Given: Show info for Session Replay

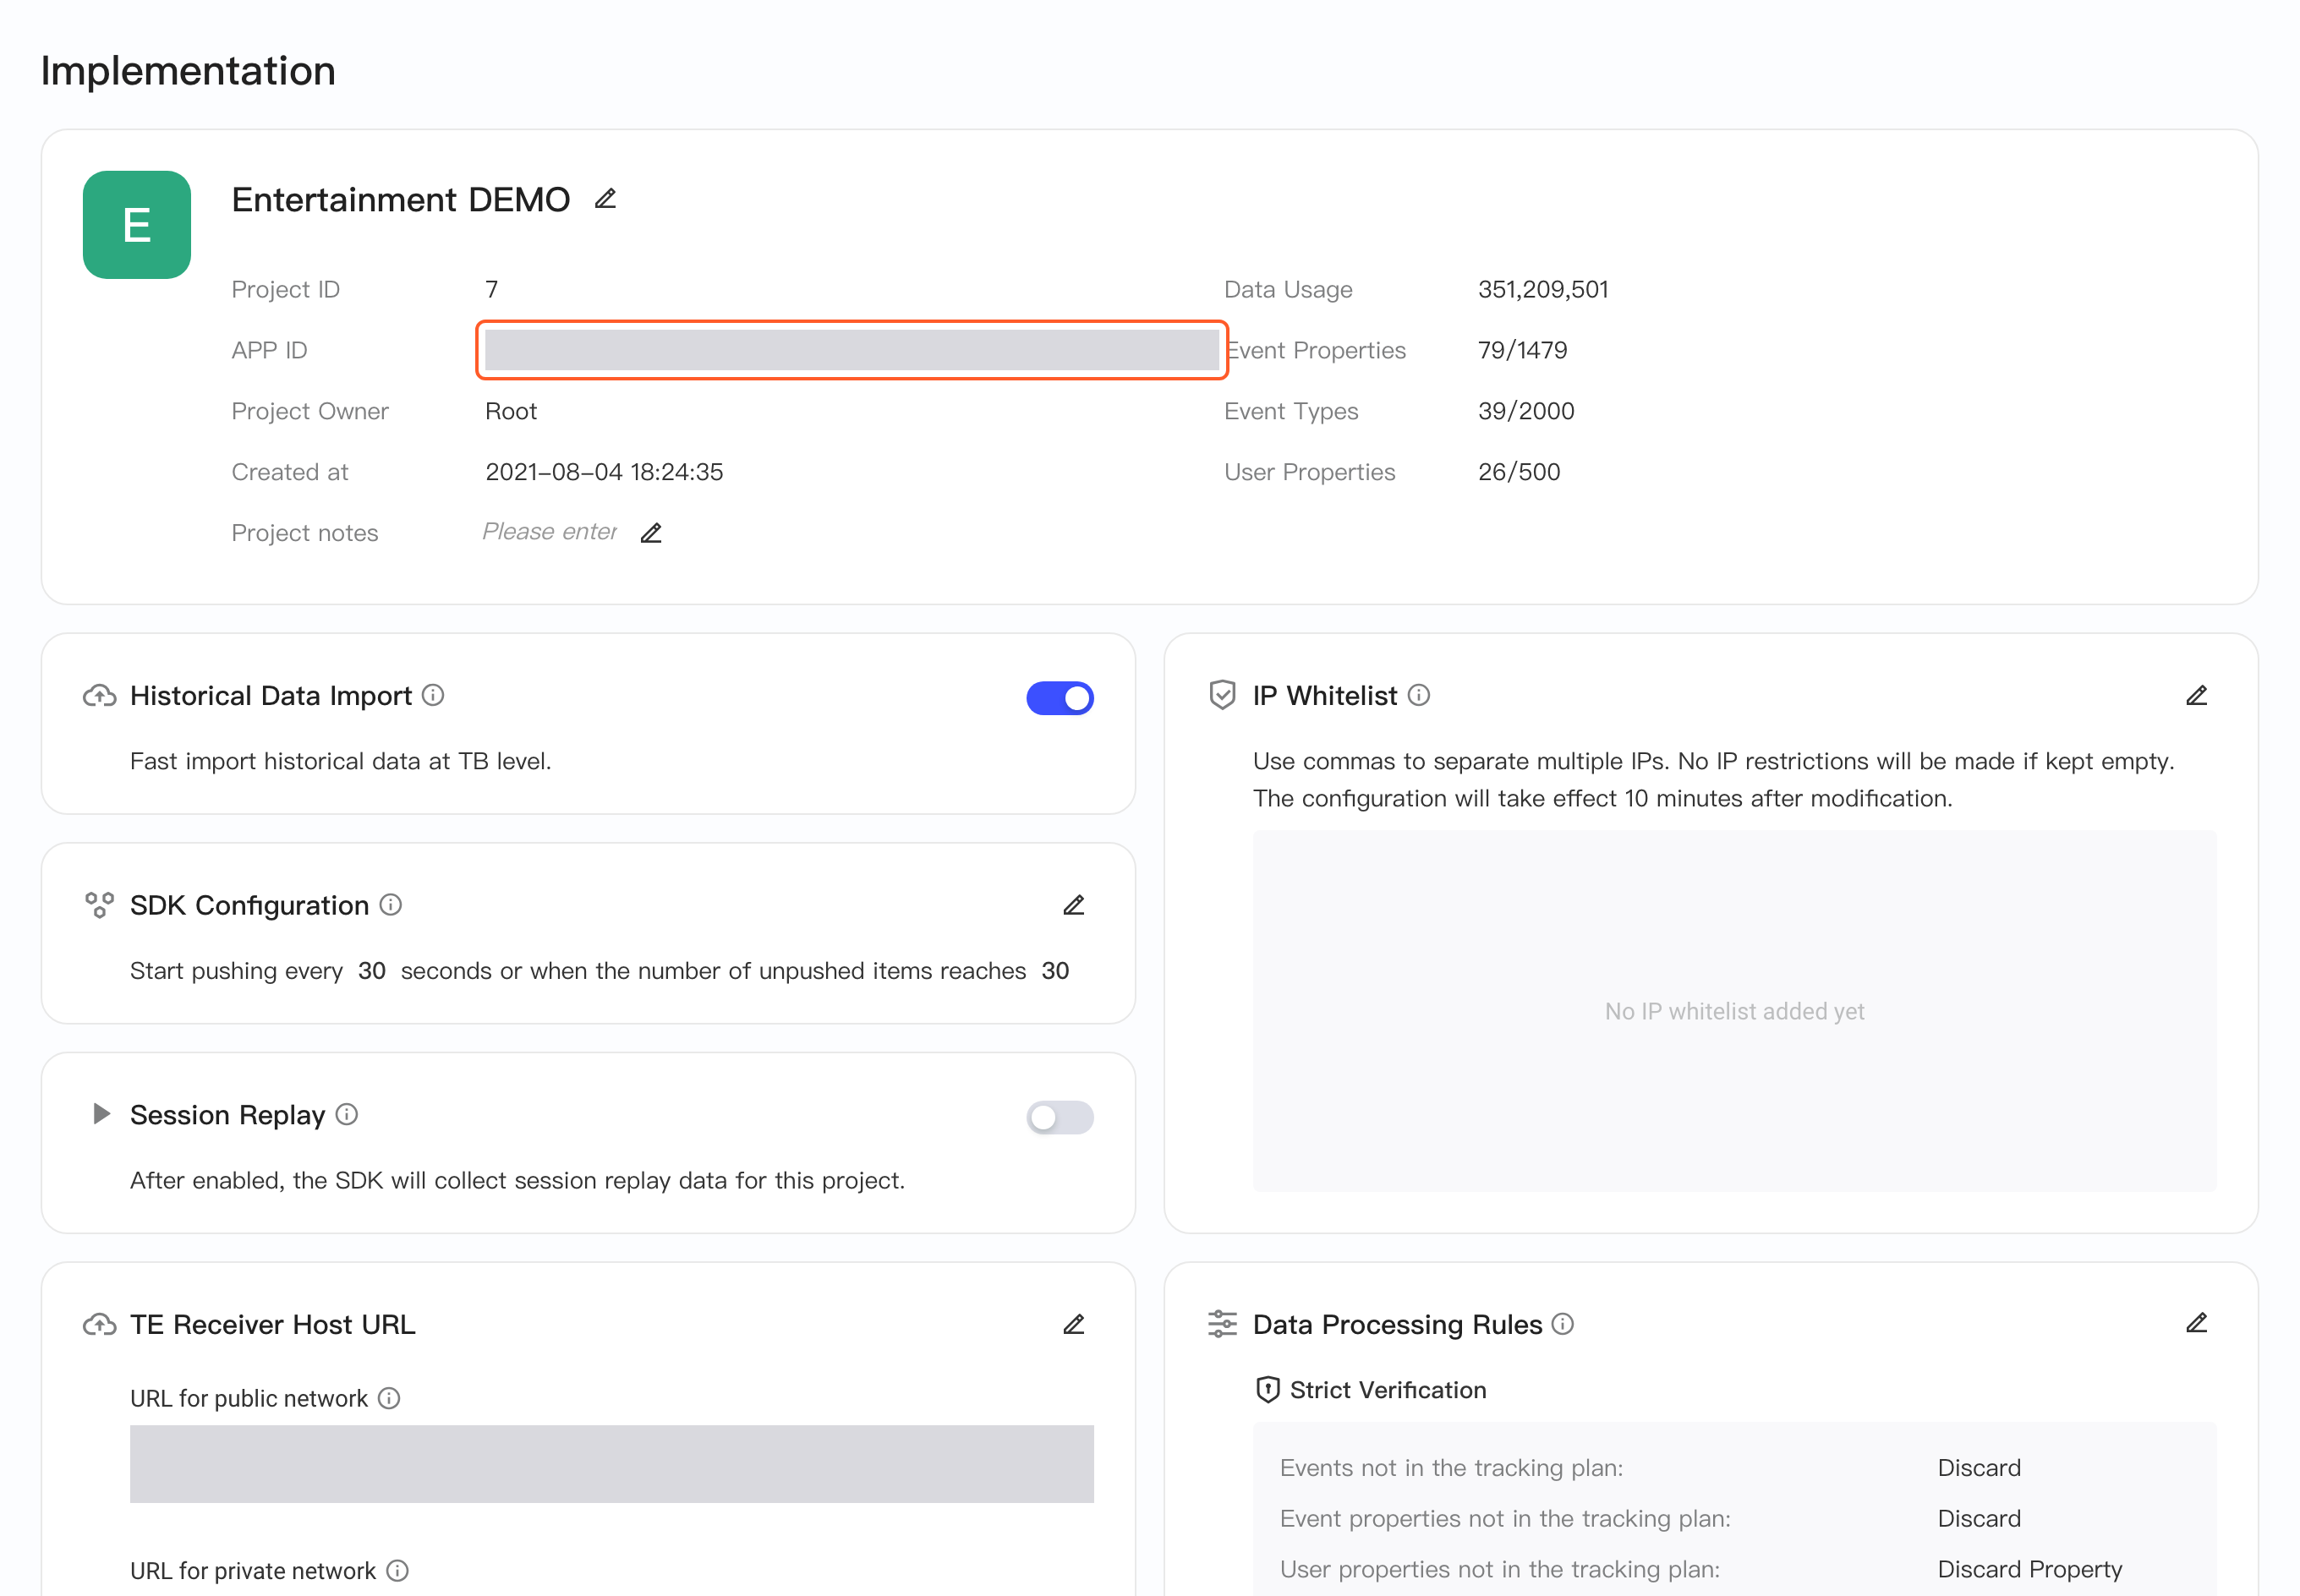Looking at the screenshot, I should (x=347, y=1114).
